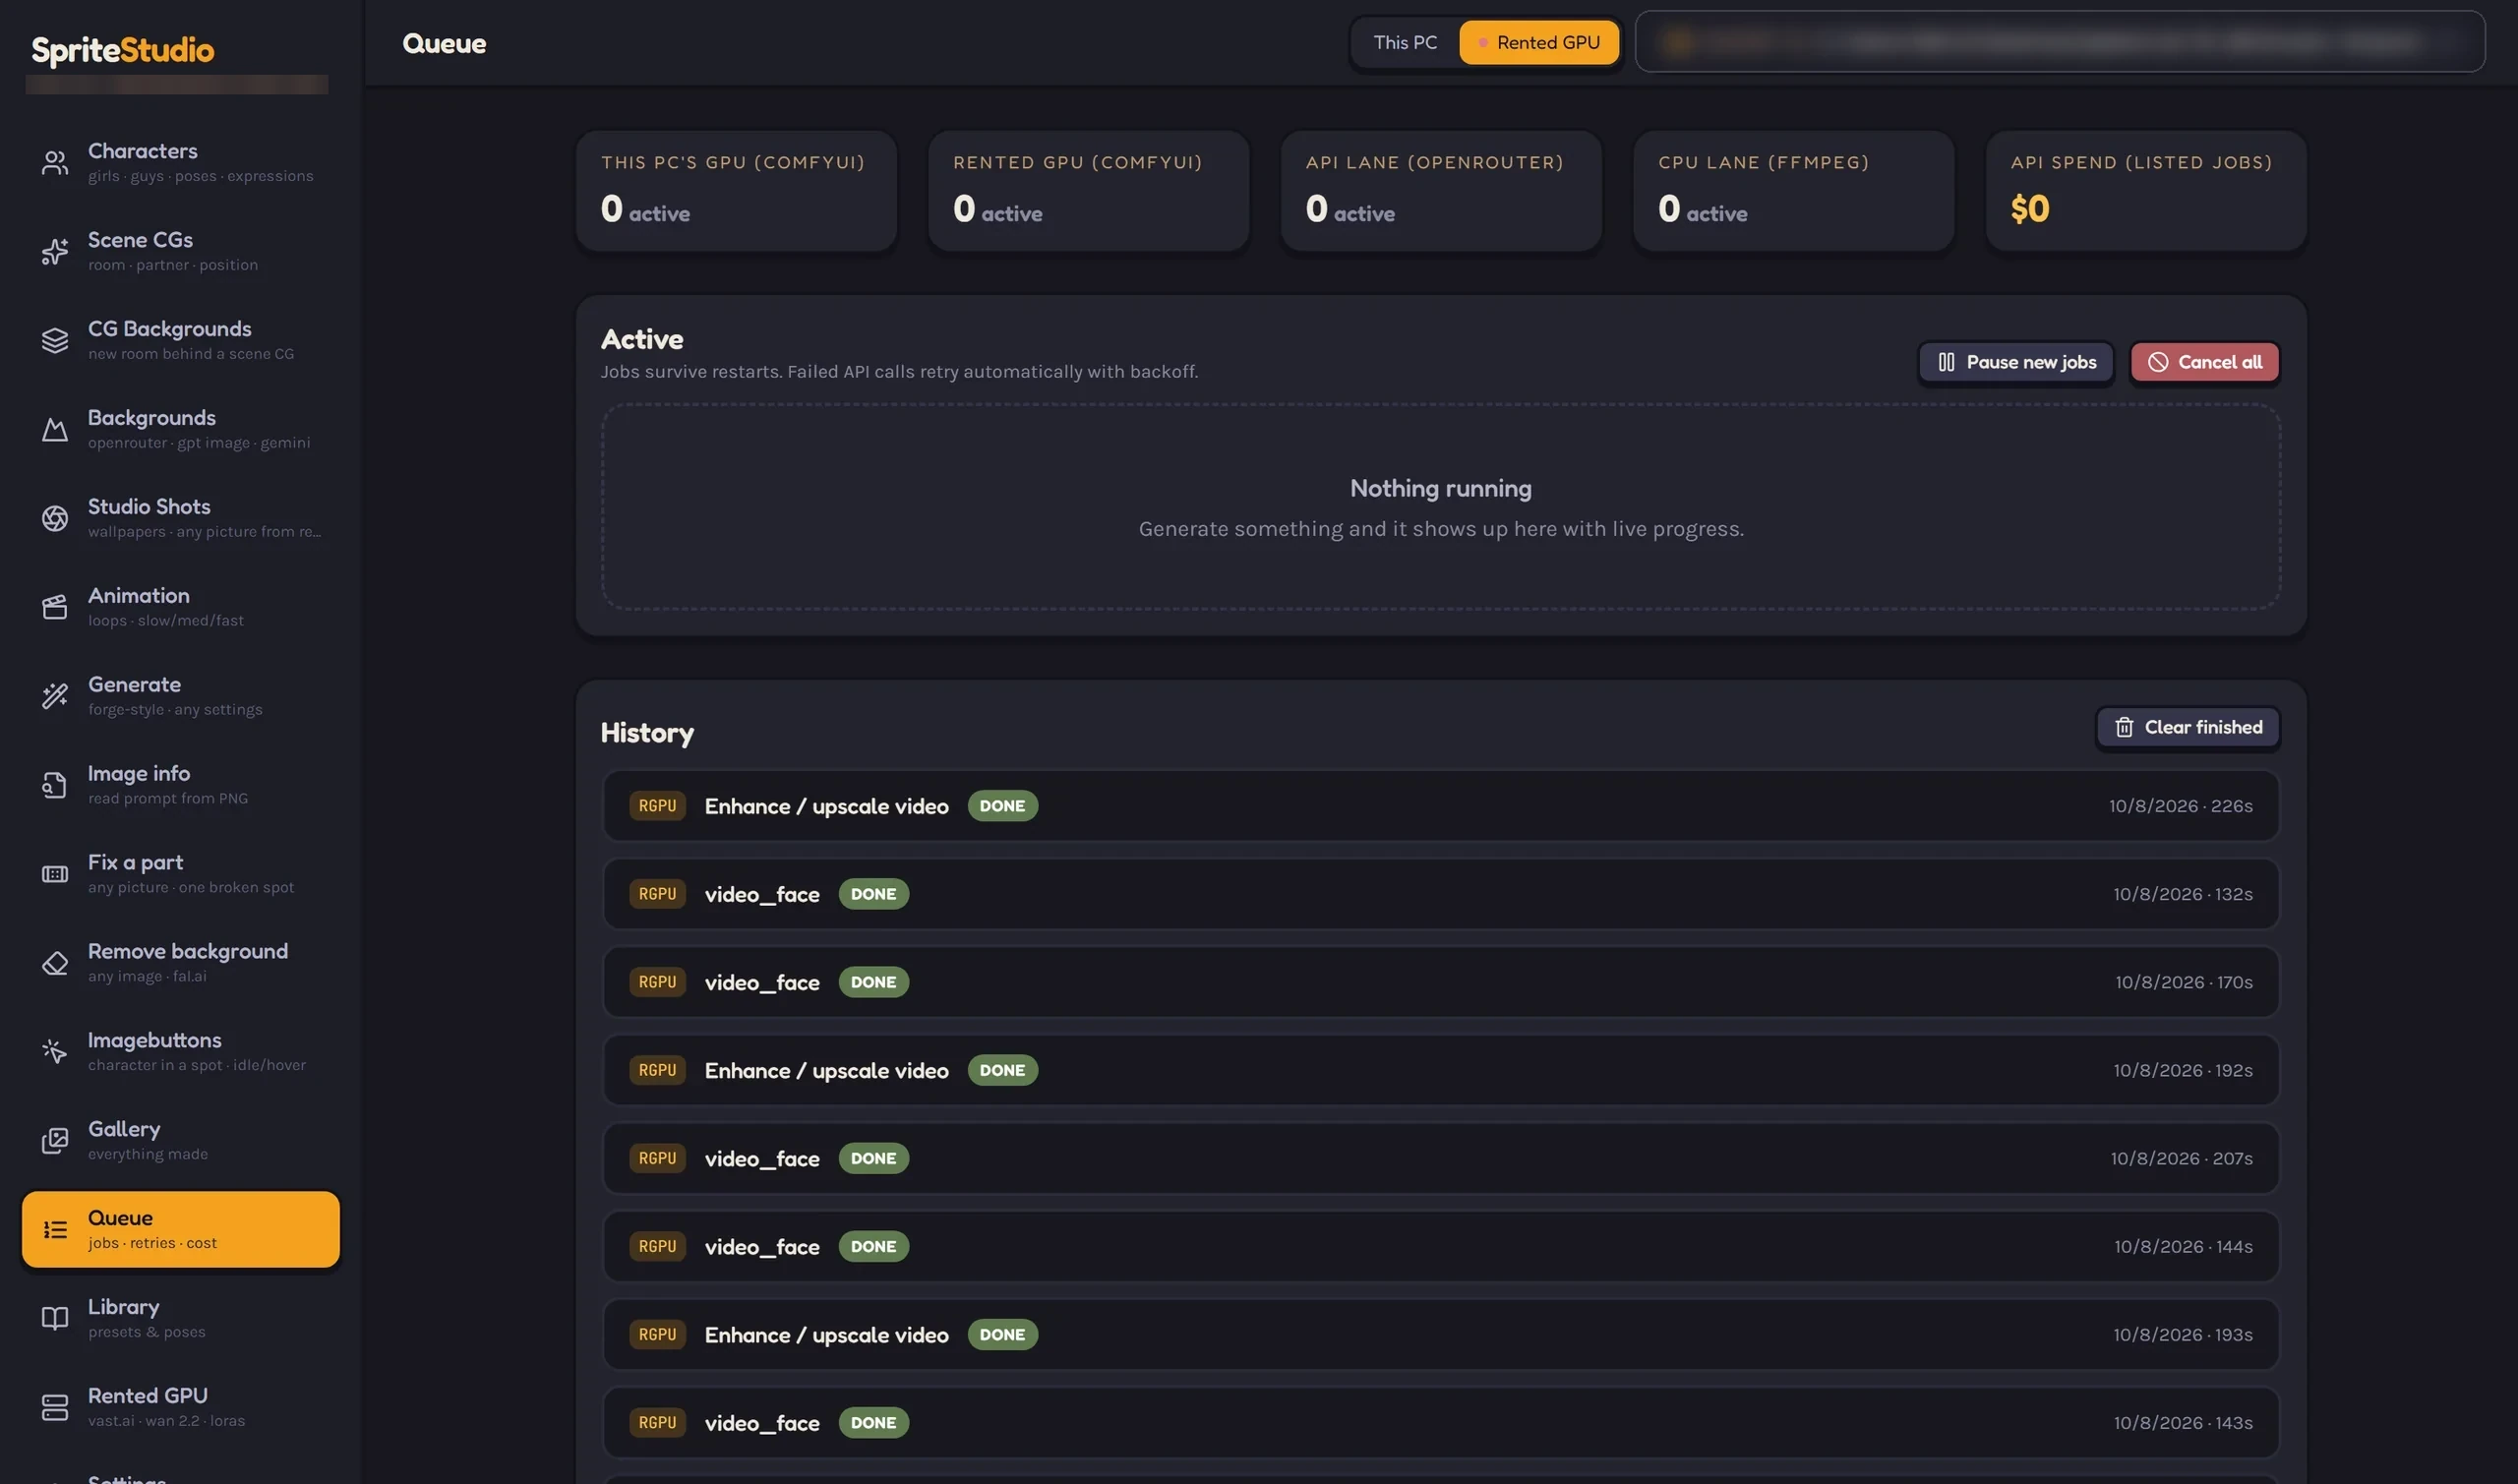Click the Imagebuttons cursor icon
The height and width of the screenshot is (1484, 2518).
click(x=55, y=1052)
